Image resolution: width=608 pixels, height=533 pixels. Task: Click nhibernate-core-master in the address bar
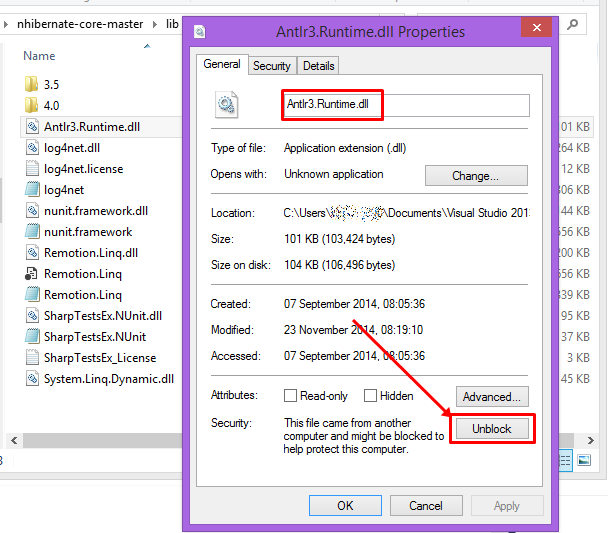[80, 24]
